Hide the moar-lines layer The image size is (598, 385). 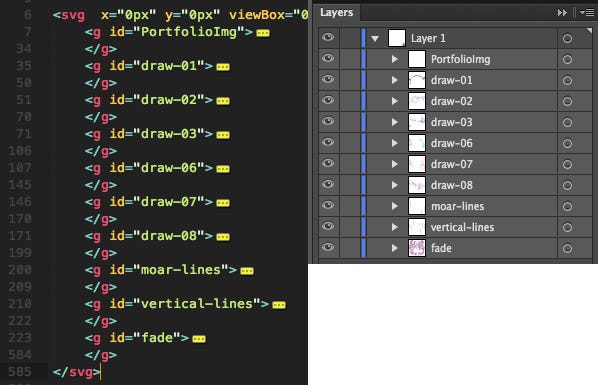328,205
